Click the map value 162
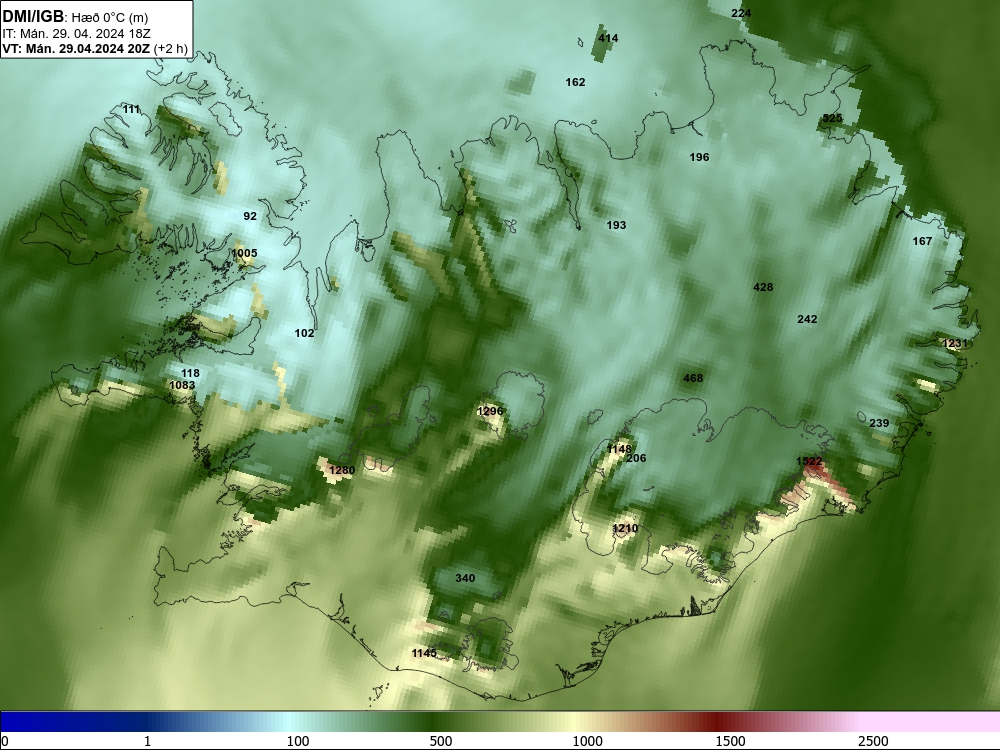This screenshot has height=750, width=1000. [x=575, y=82]
